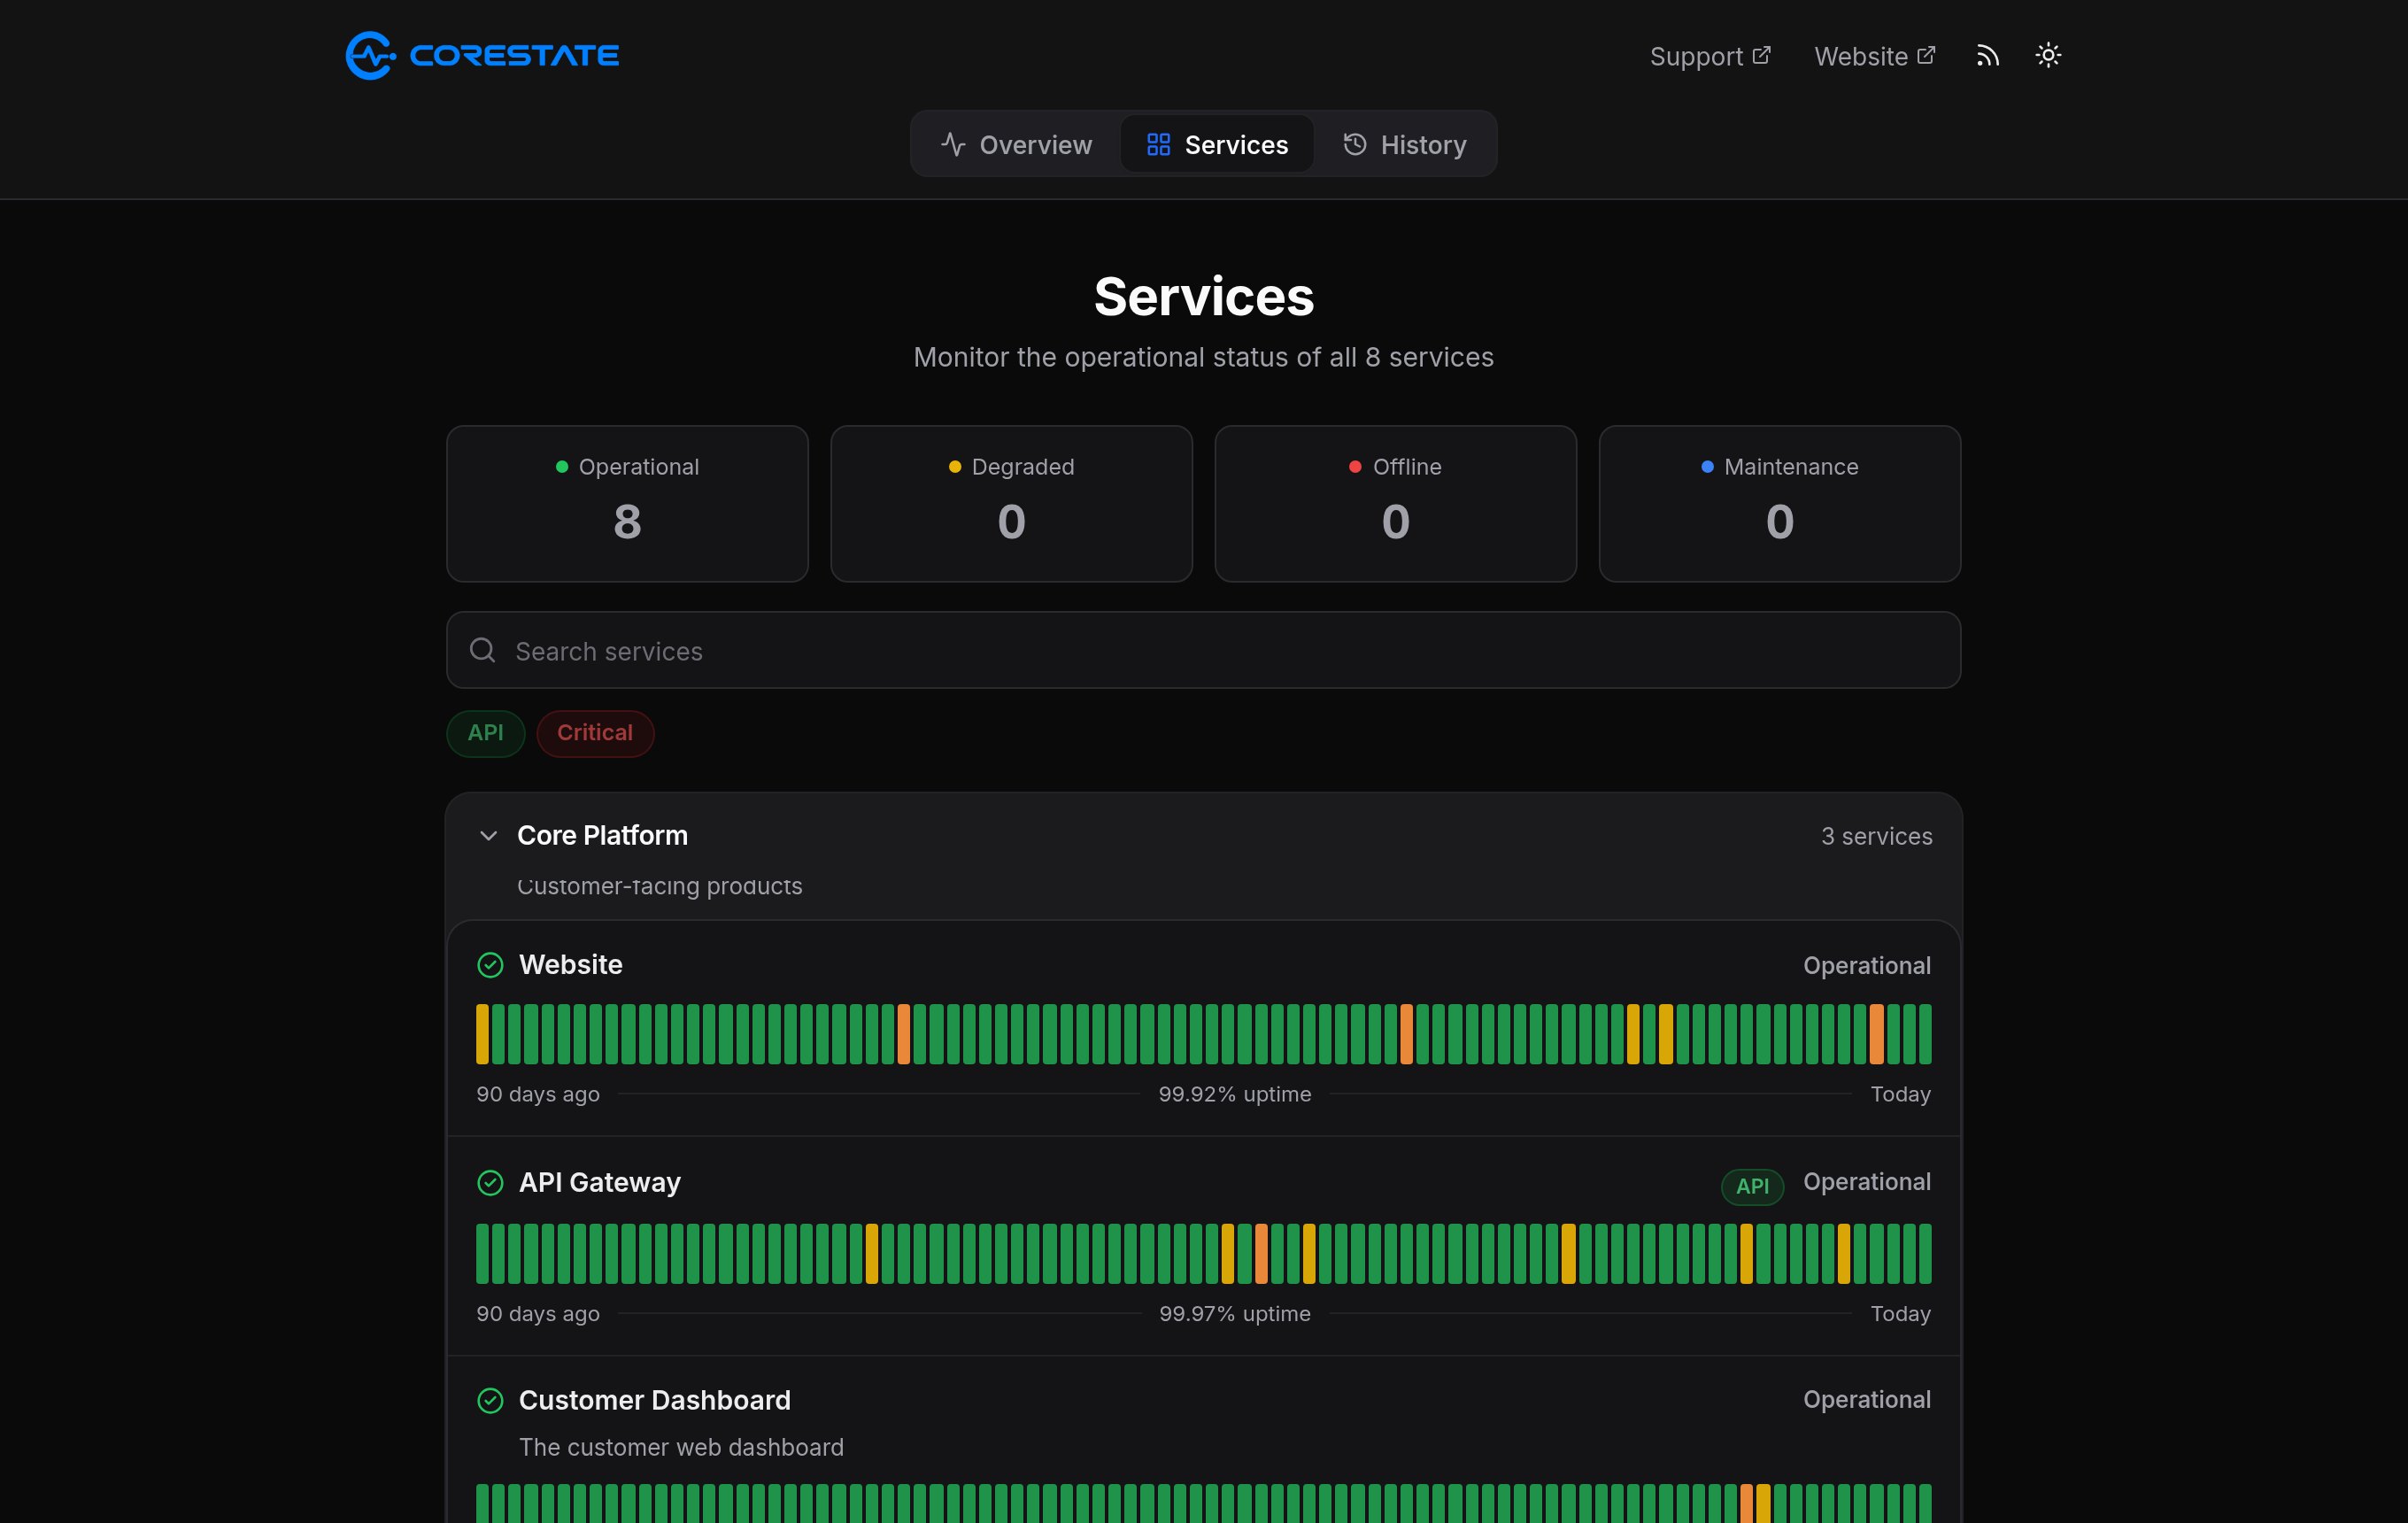Screen dimensions: 2408x1523
Task: Click the orange bar in API Gateway uptime
Action: click(x=1261, y=1253)
